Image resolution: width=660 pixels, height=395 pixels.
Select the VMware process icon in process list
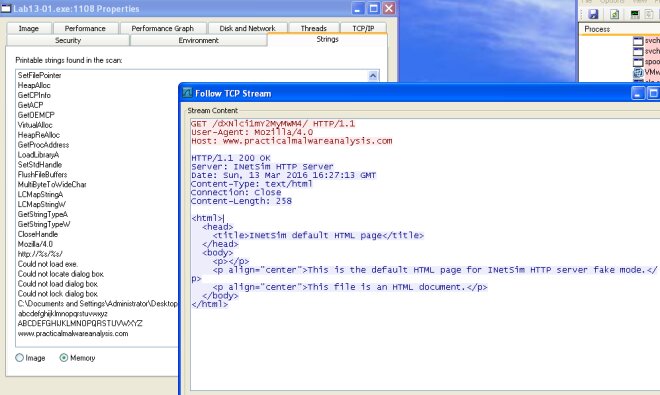(638, 72)
